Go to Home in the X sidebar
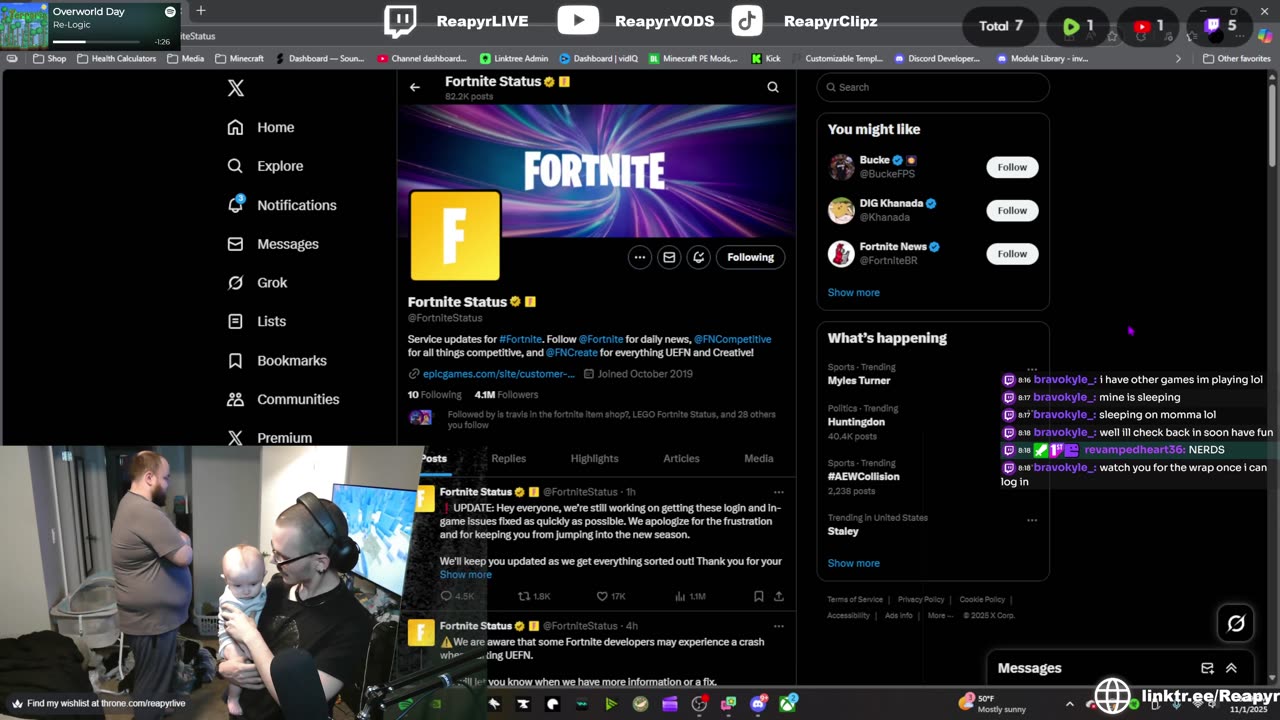 point(260,127)
